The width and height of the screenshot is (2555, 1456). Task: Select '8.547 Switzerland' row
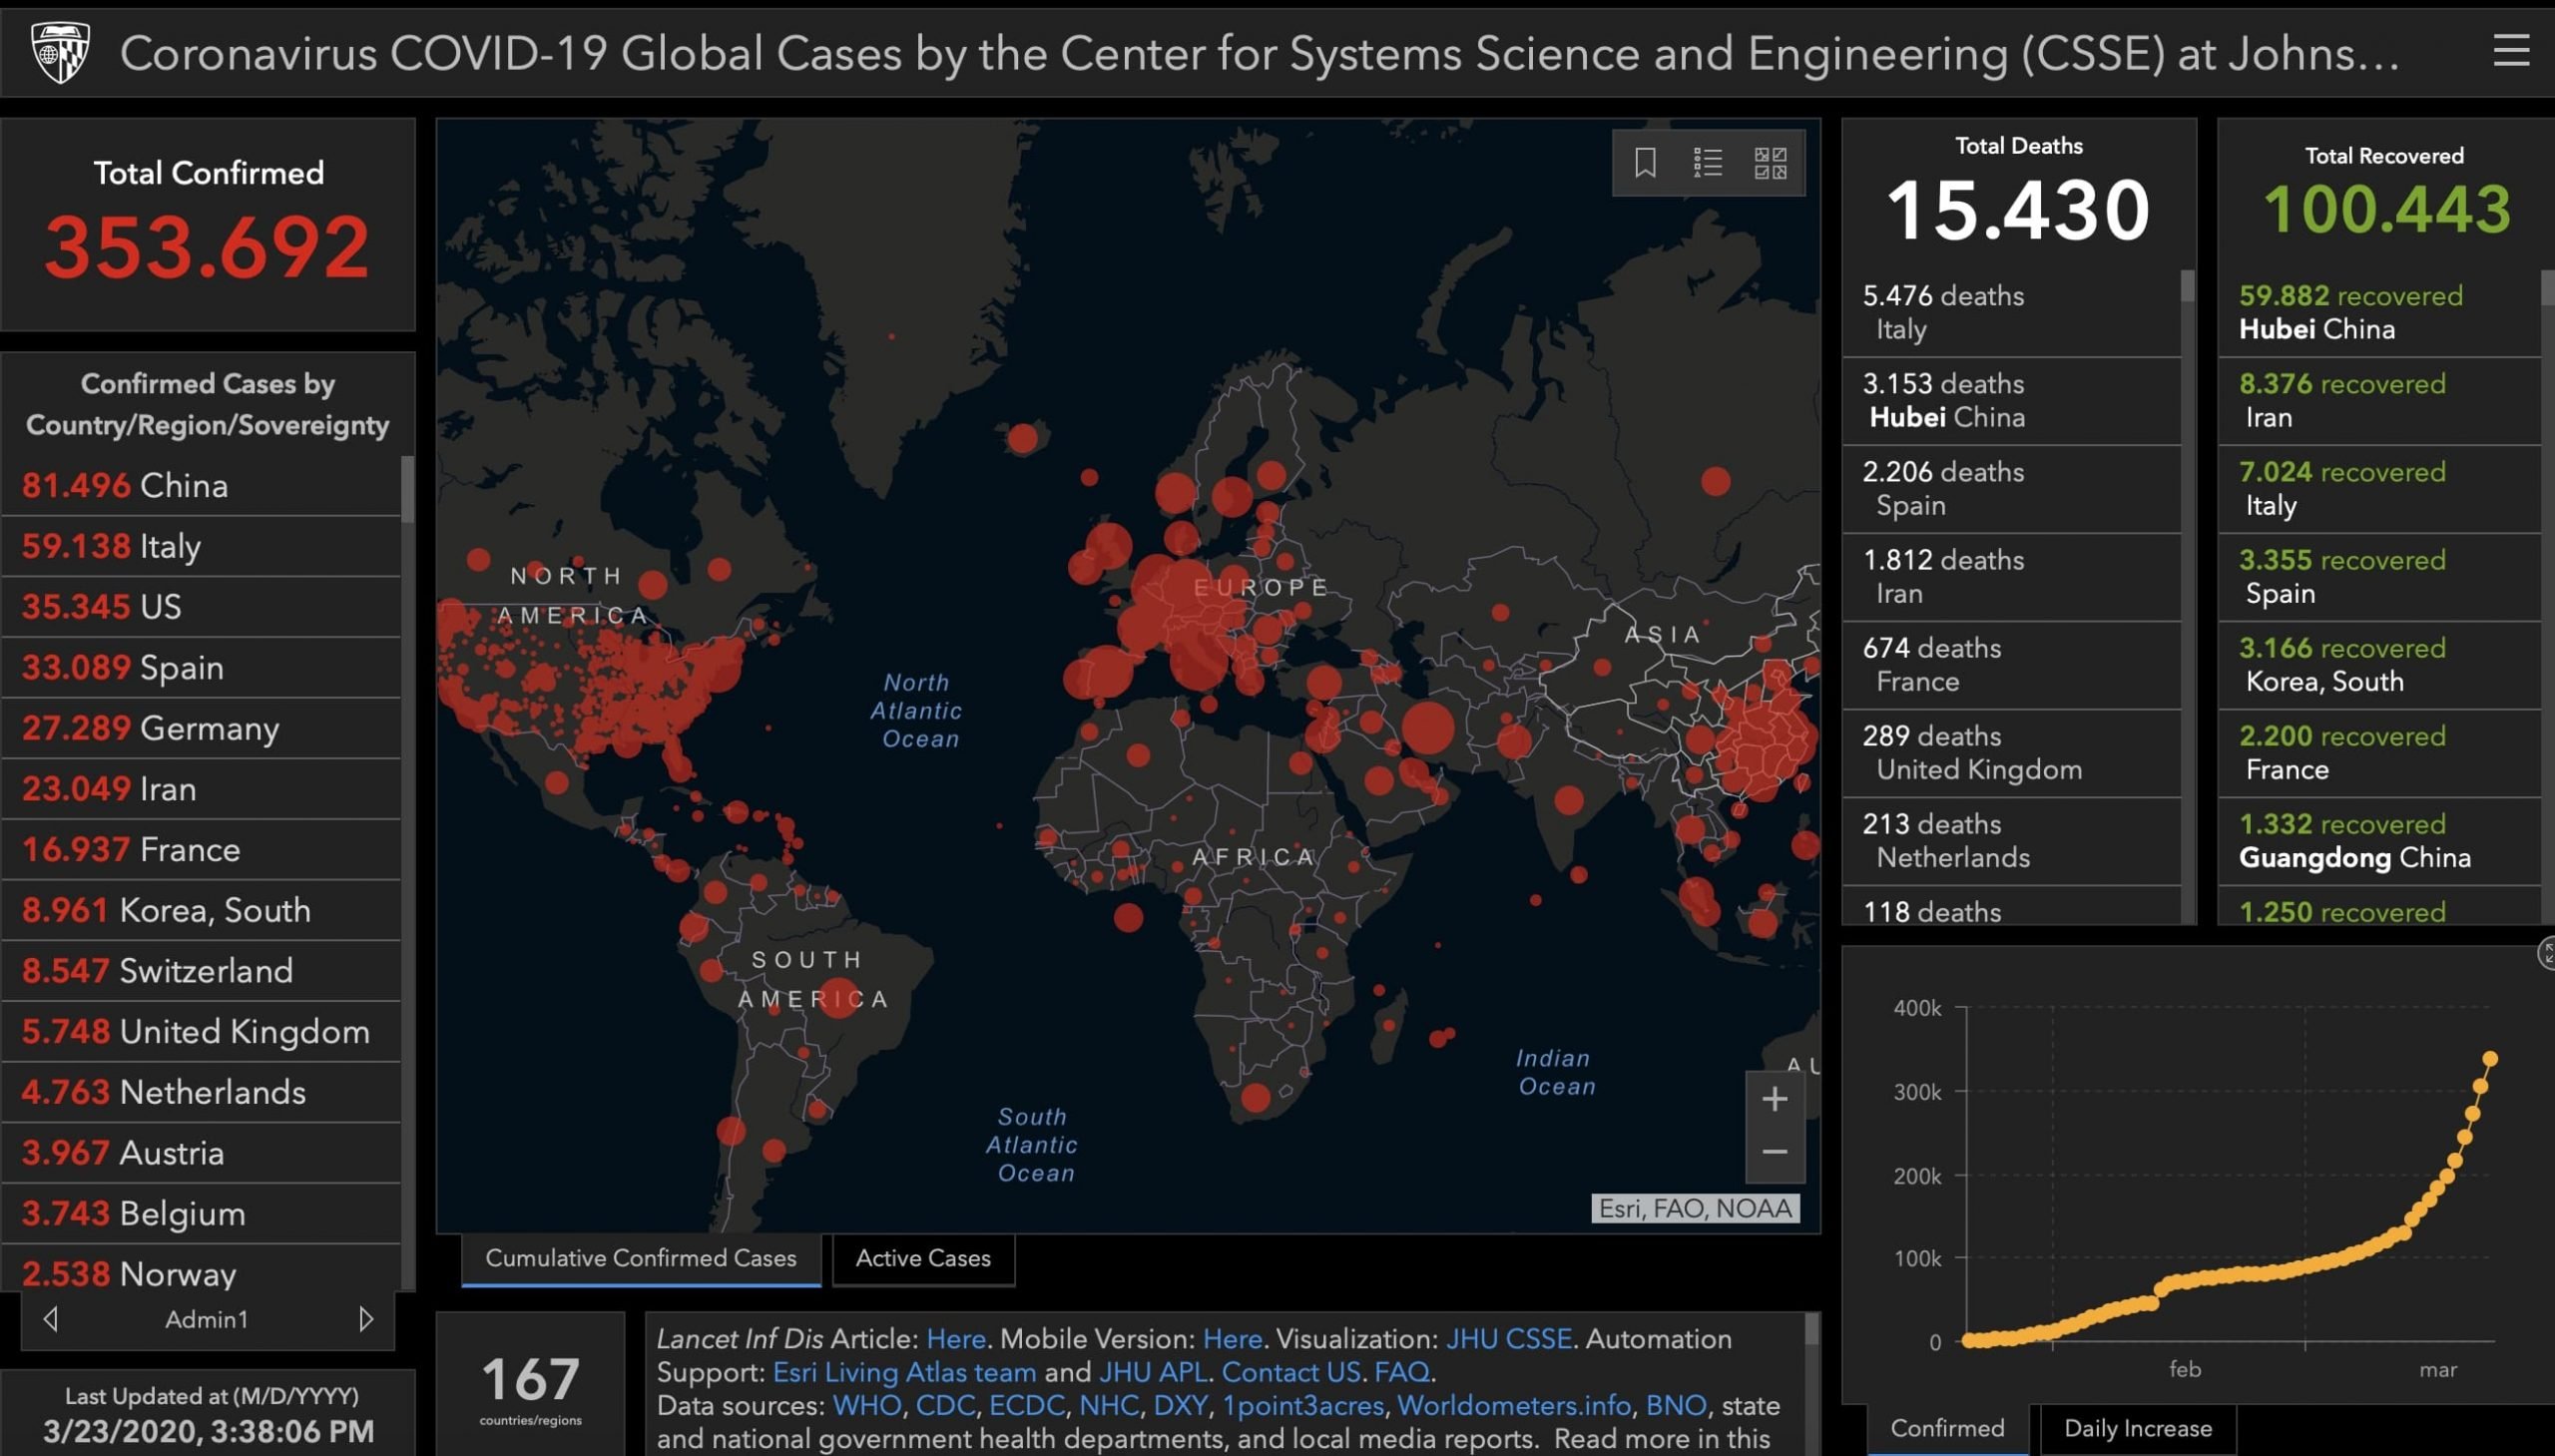point(201,971)
